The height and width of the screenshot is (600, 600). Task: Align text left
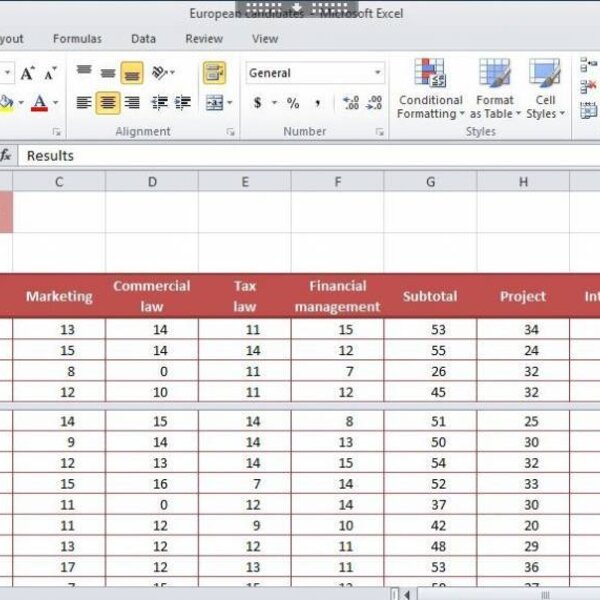(84, 103)
